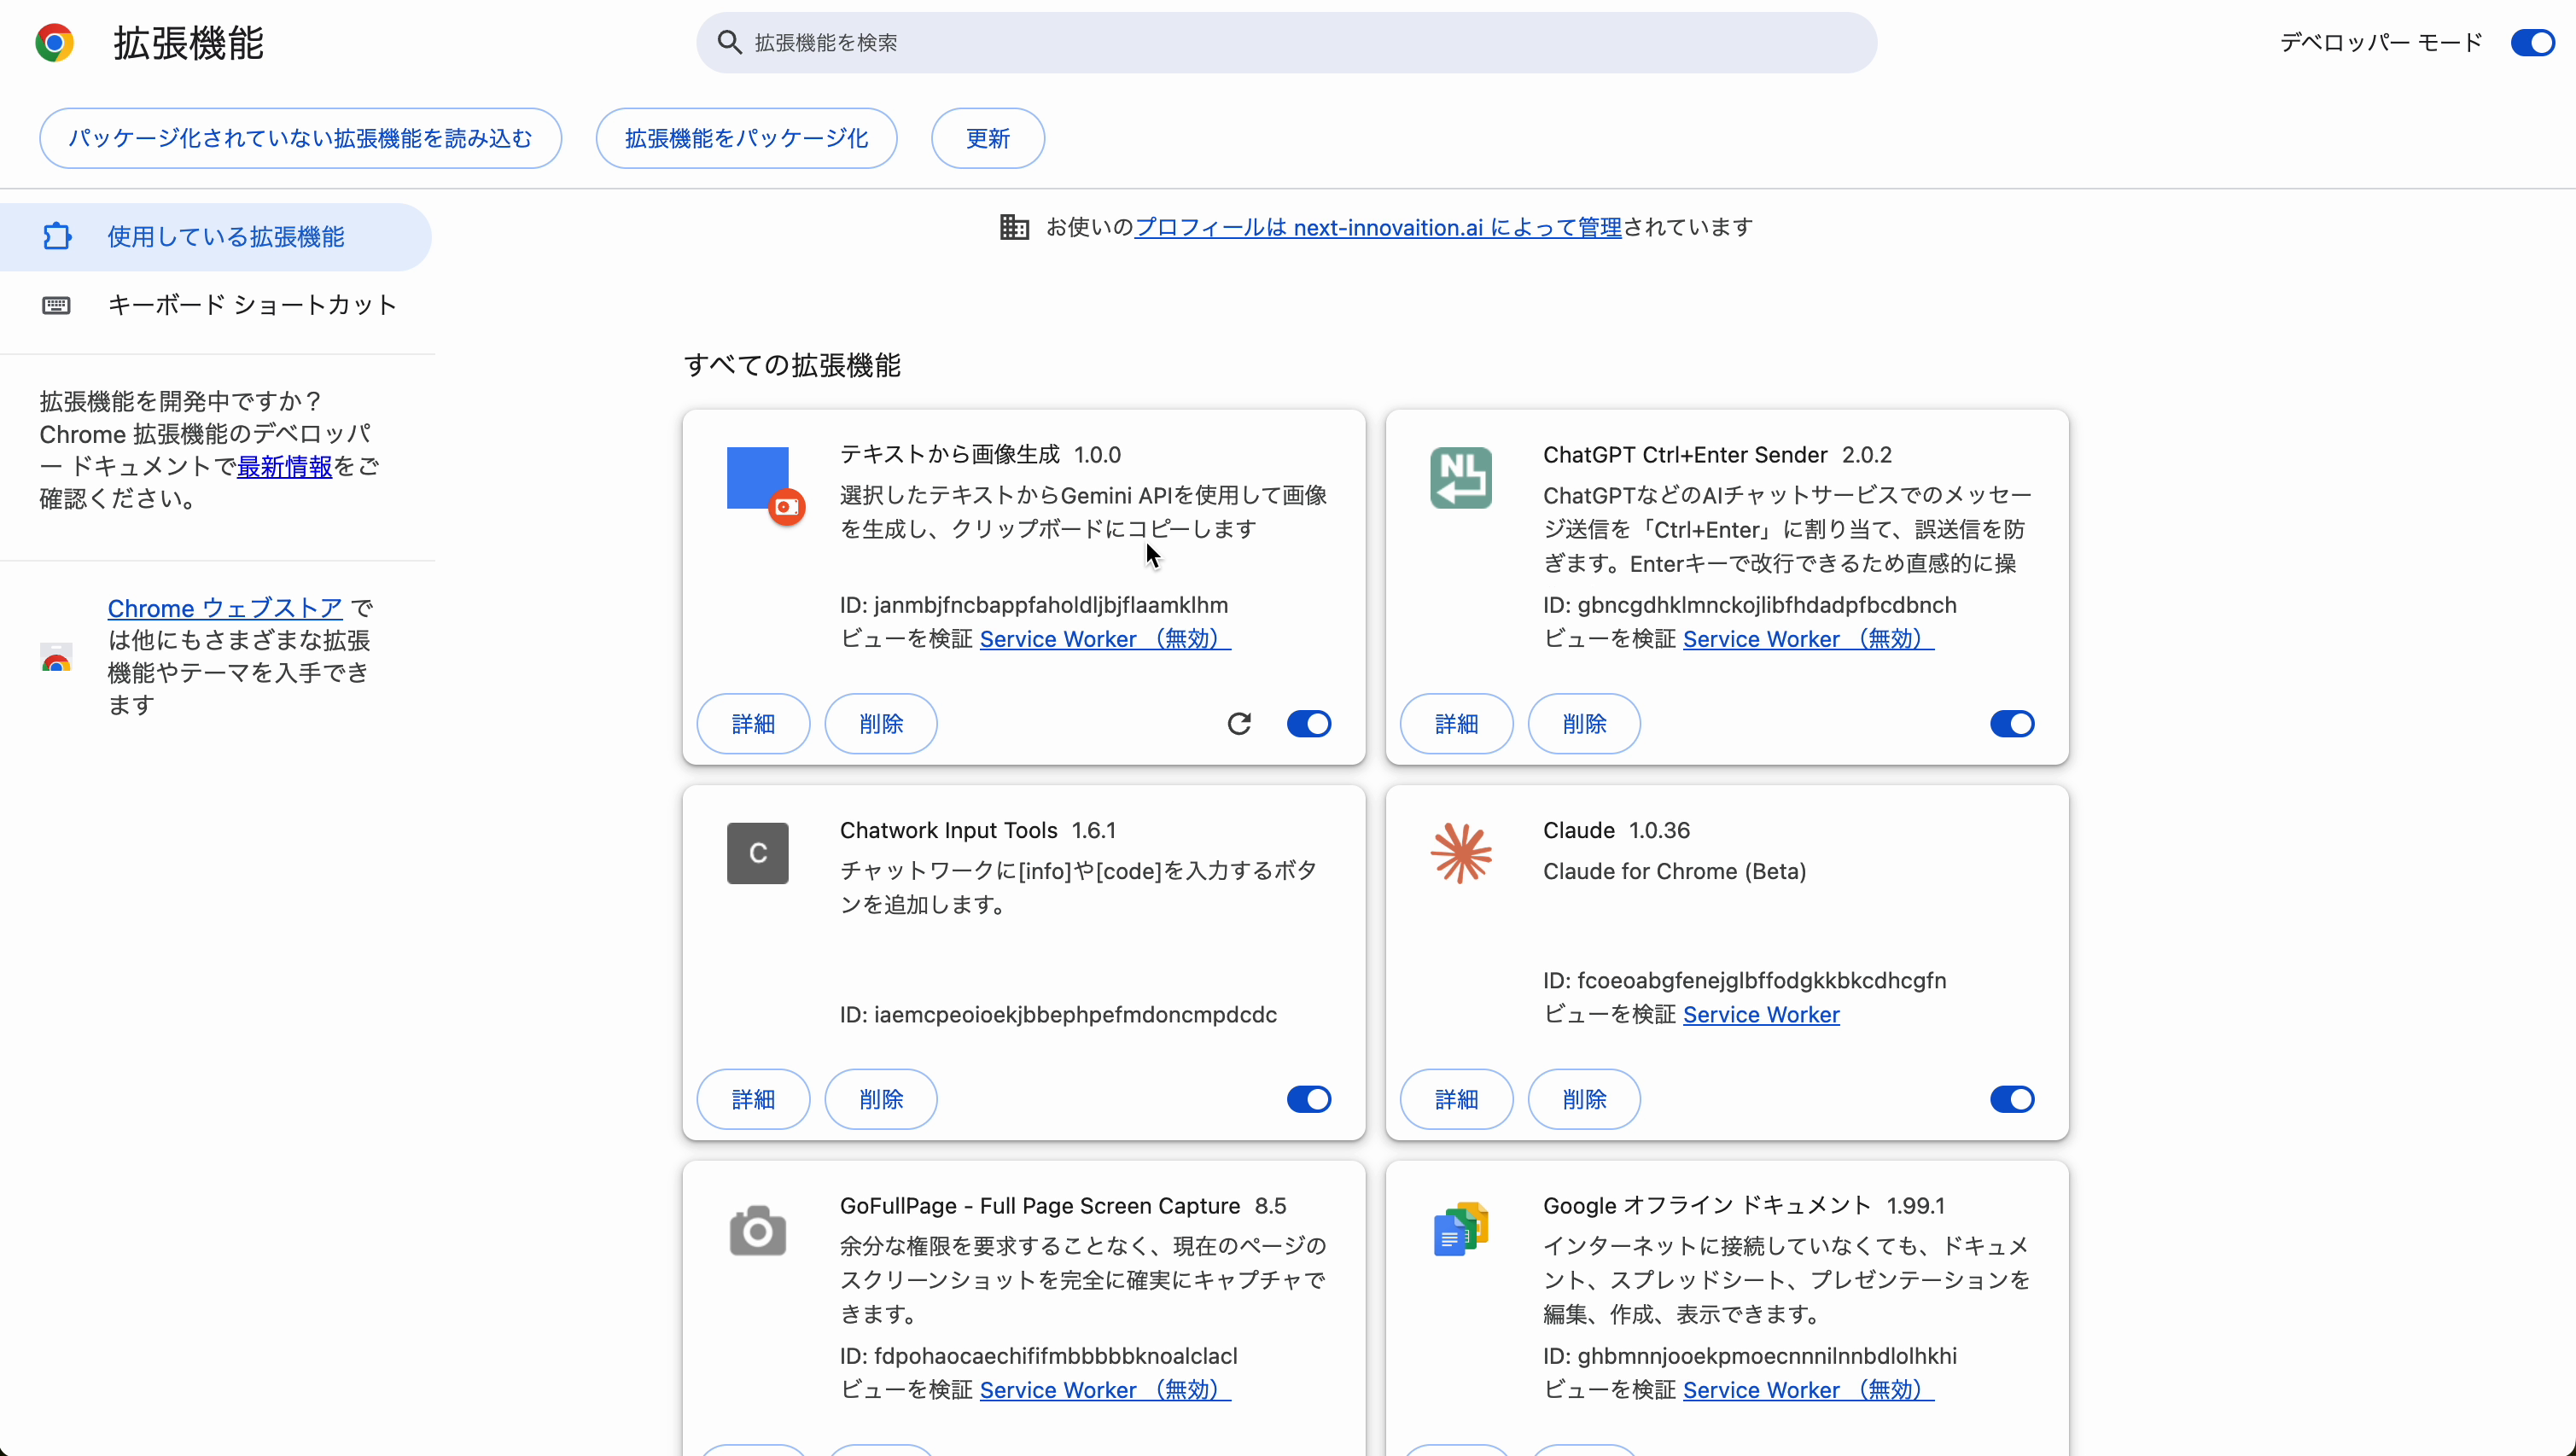2576x1456 pixels.
Task: Turn off the Claude extension toggle
Action: point(2012,1098)
